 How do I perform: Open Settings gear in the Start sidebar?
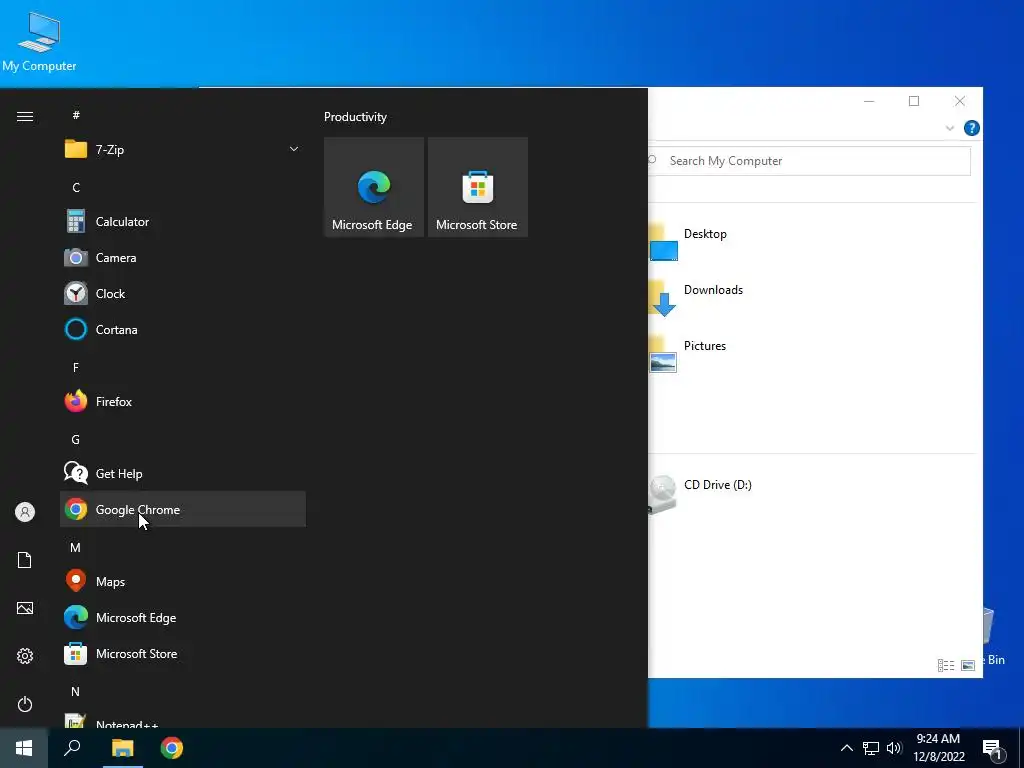click(x=25, y=656)
